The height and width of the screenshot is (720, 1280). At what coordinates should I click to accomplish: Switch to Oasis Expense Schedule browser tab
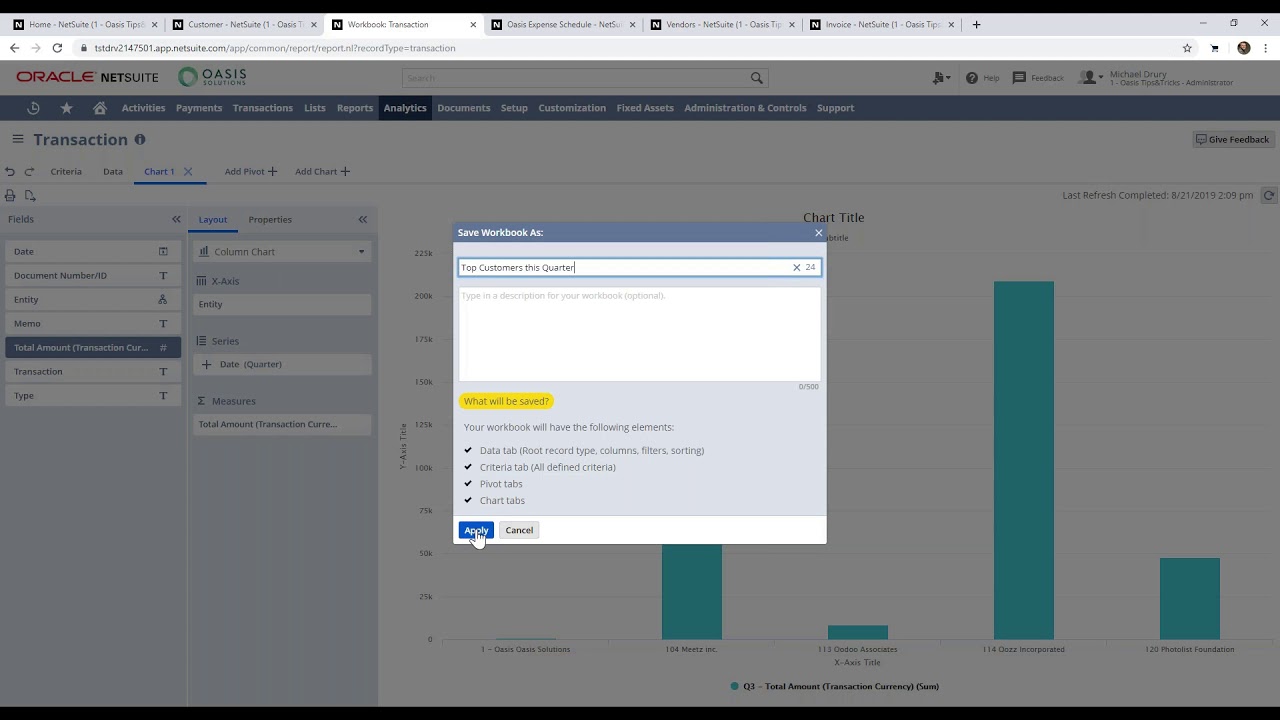tap(563, 24)
